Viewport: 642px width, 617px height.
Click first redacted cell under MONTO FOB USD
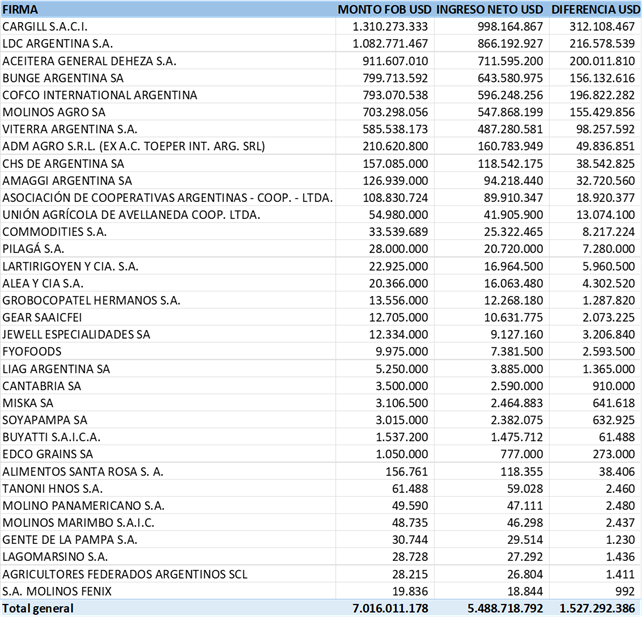point(385,26)
